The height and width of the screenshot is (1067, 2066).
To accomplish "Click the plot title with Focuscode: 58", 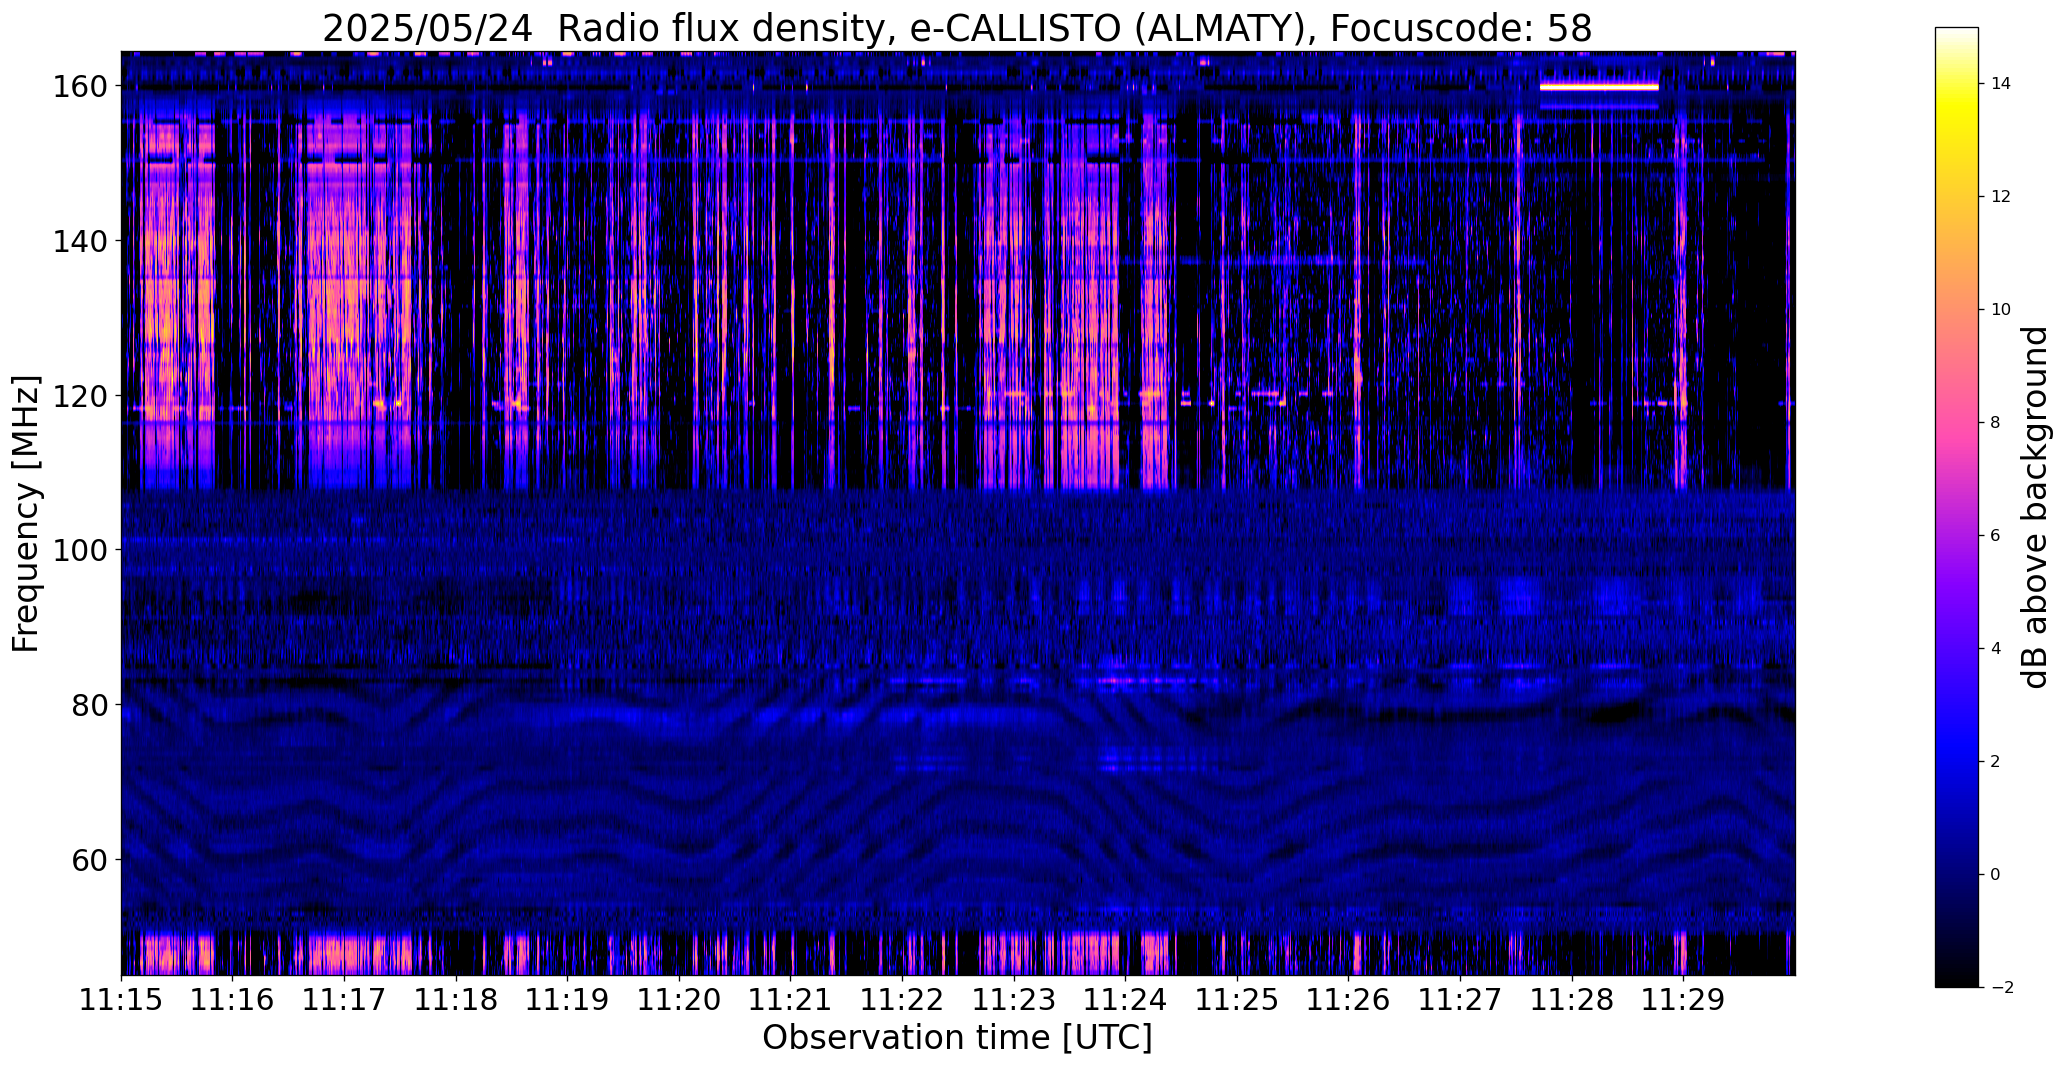I will pyautogui.click(x=957, y=28).
